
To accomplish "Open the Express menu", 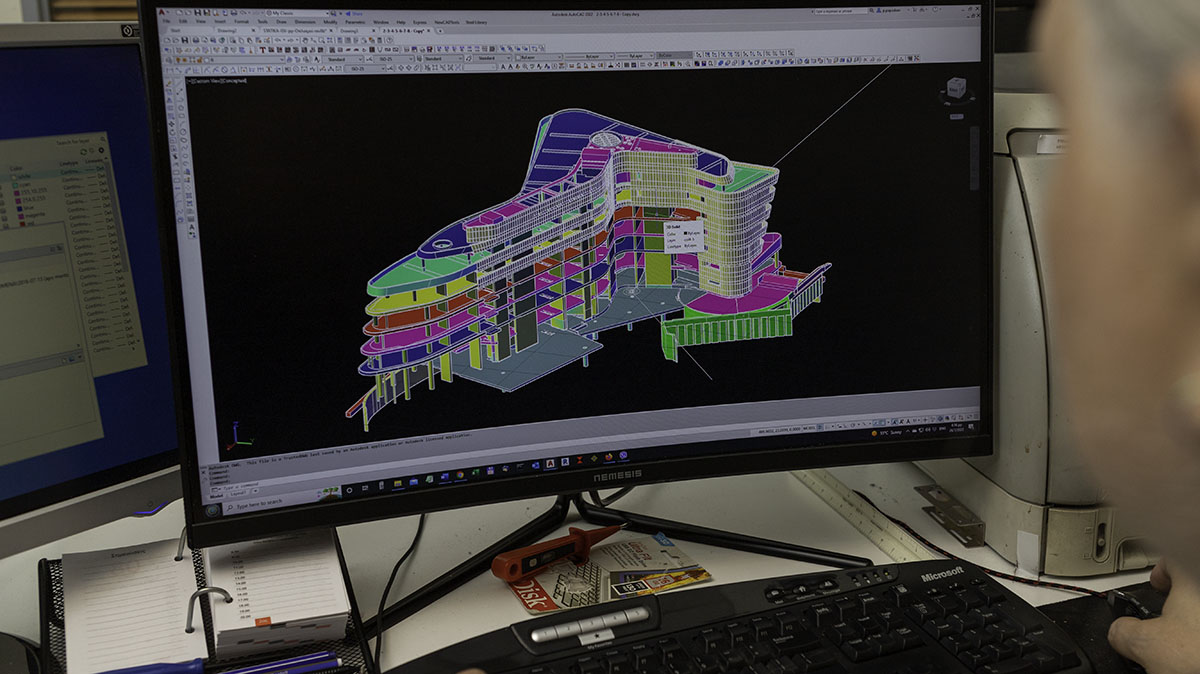I will [x=419, y=22].
